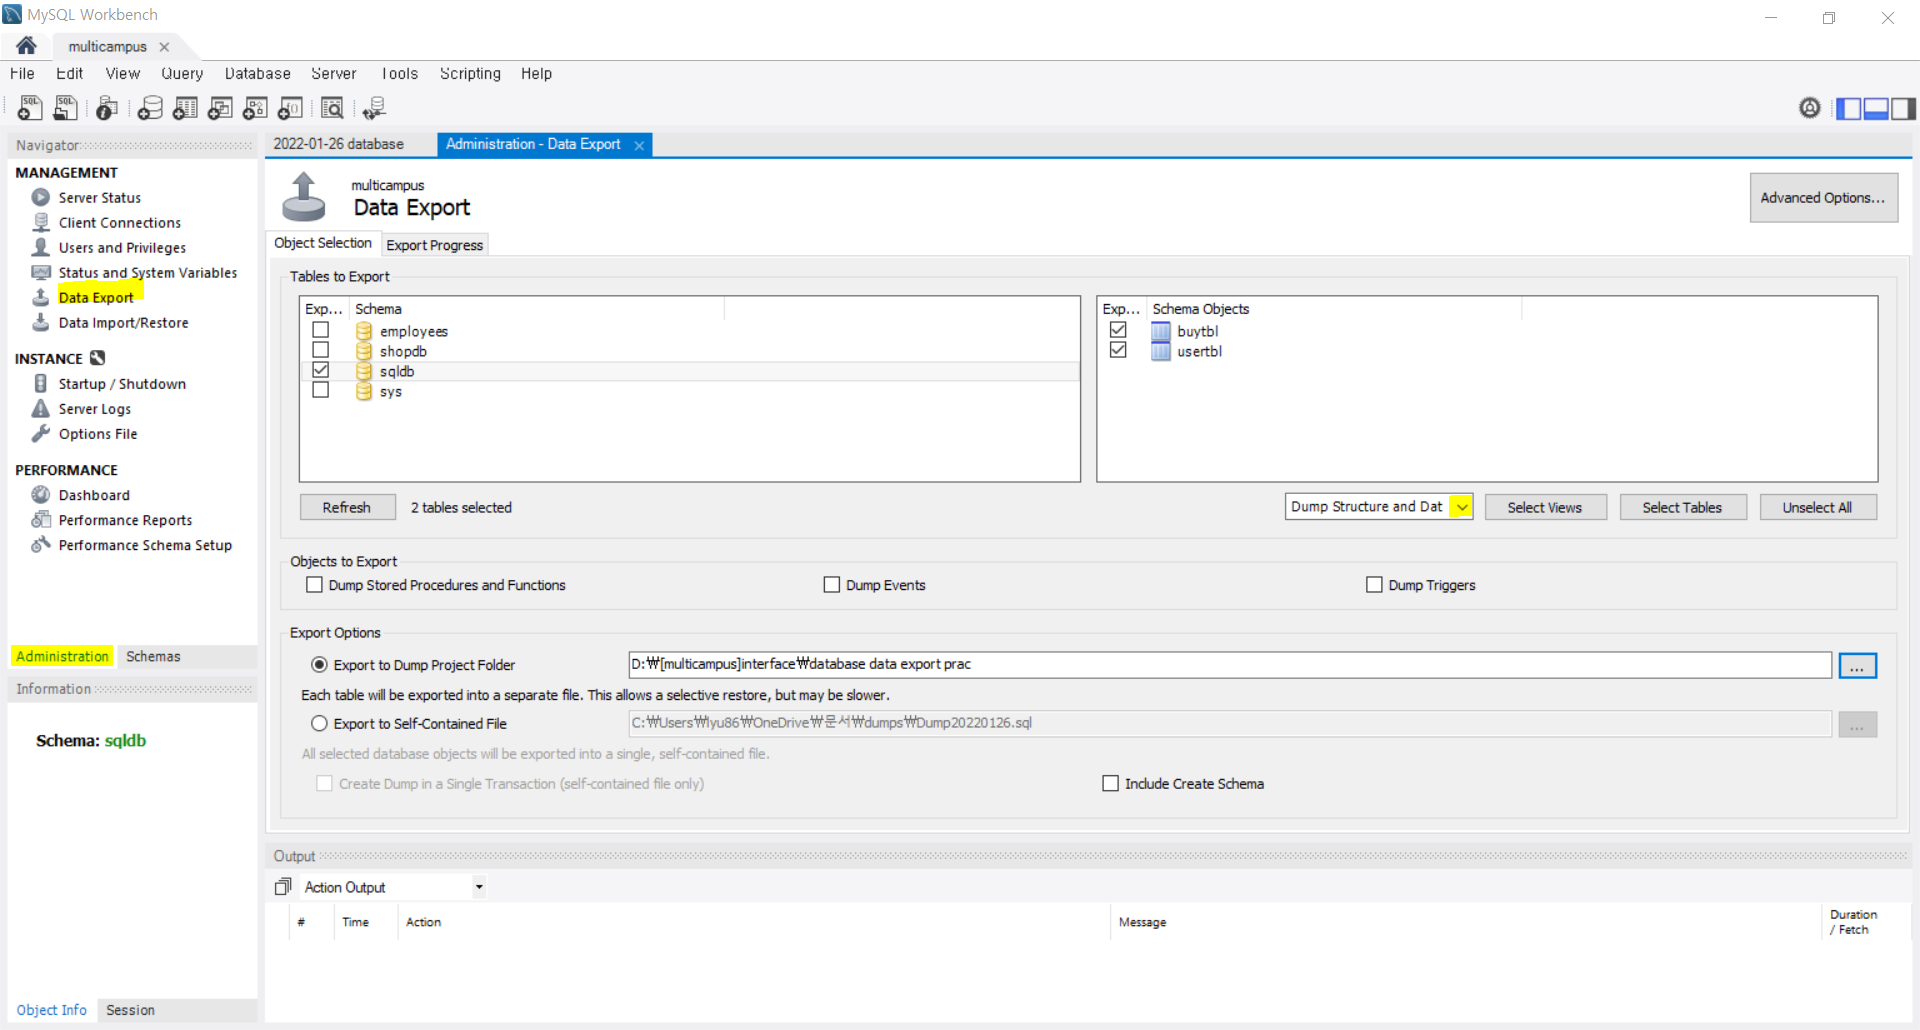Create new SQL tab toolbar icon

30,108
